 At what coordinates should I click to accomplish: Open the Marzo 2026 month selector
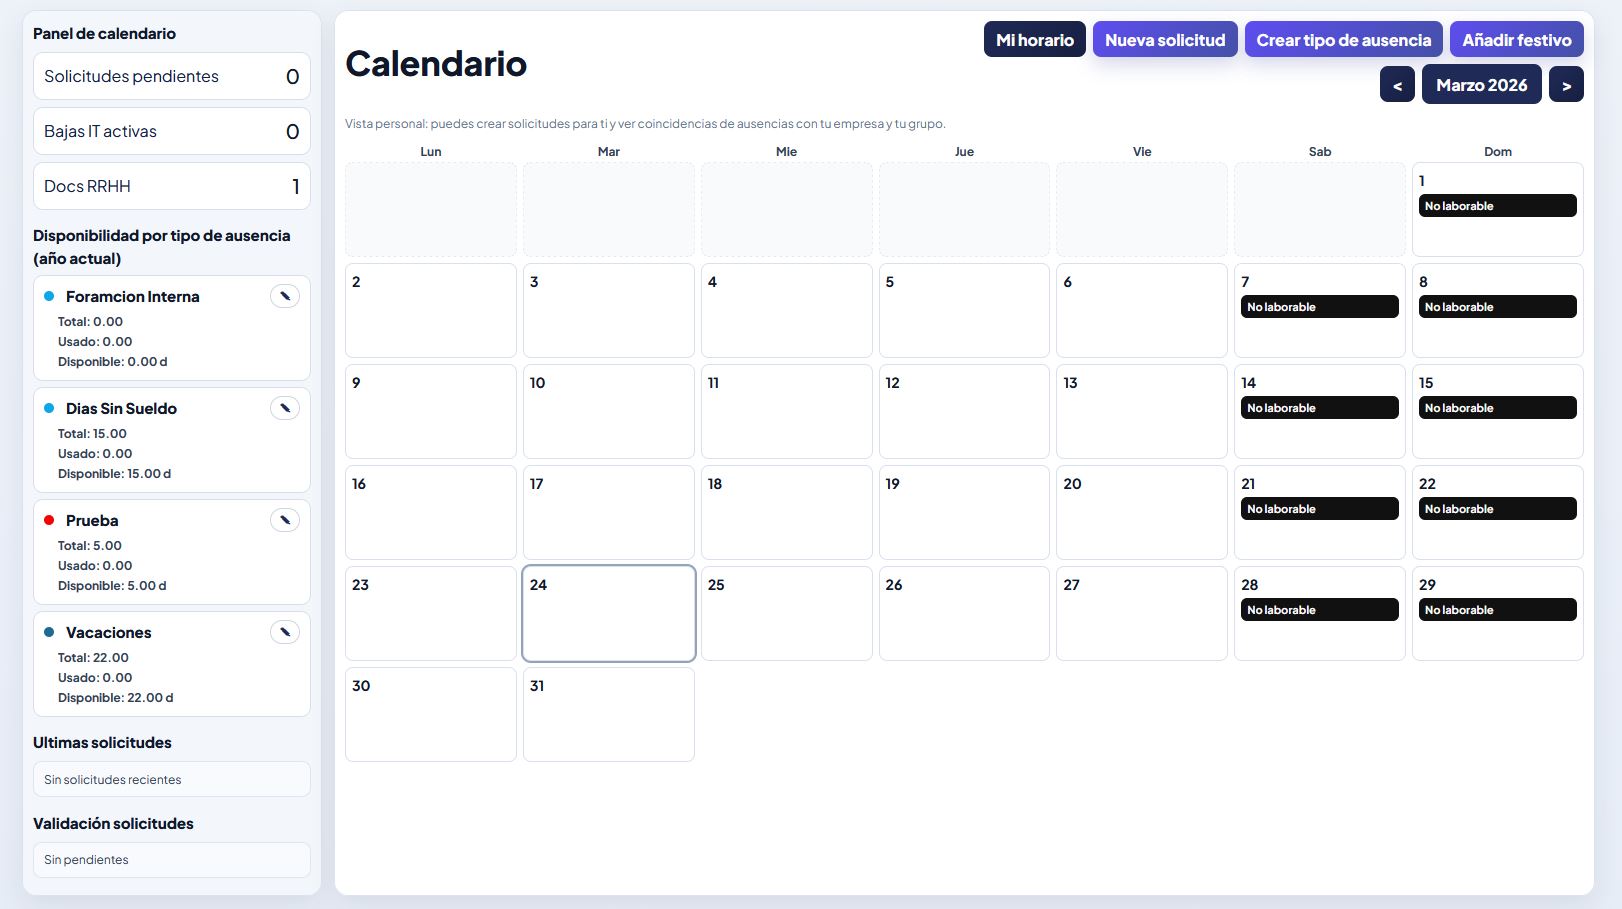(x=1481, y=85)
